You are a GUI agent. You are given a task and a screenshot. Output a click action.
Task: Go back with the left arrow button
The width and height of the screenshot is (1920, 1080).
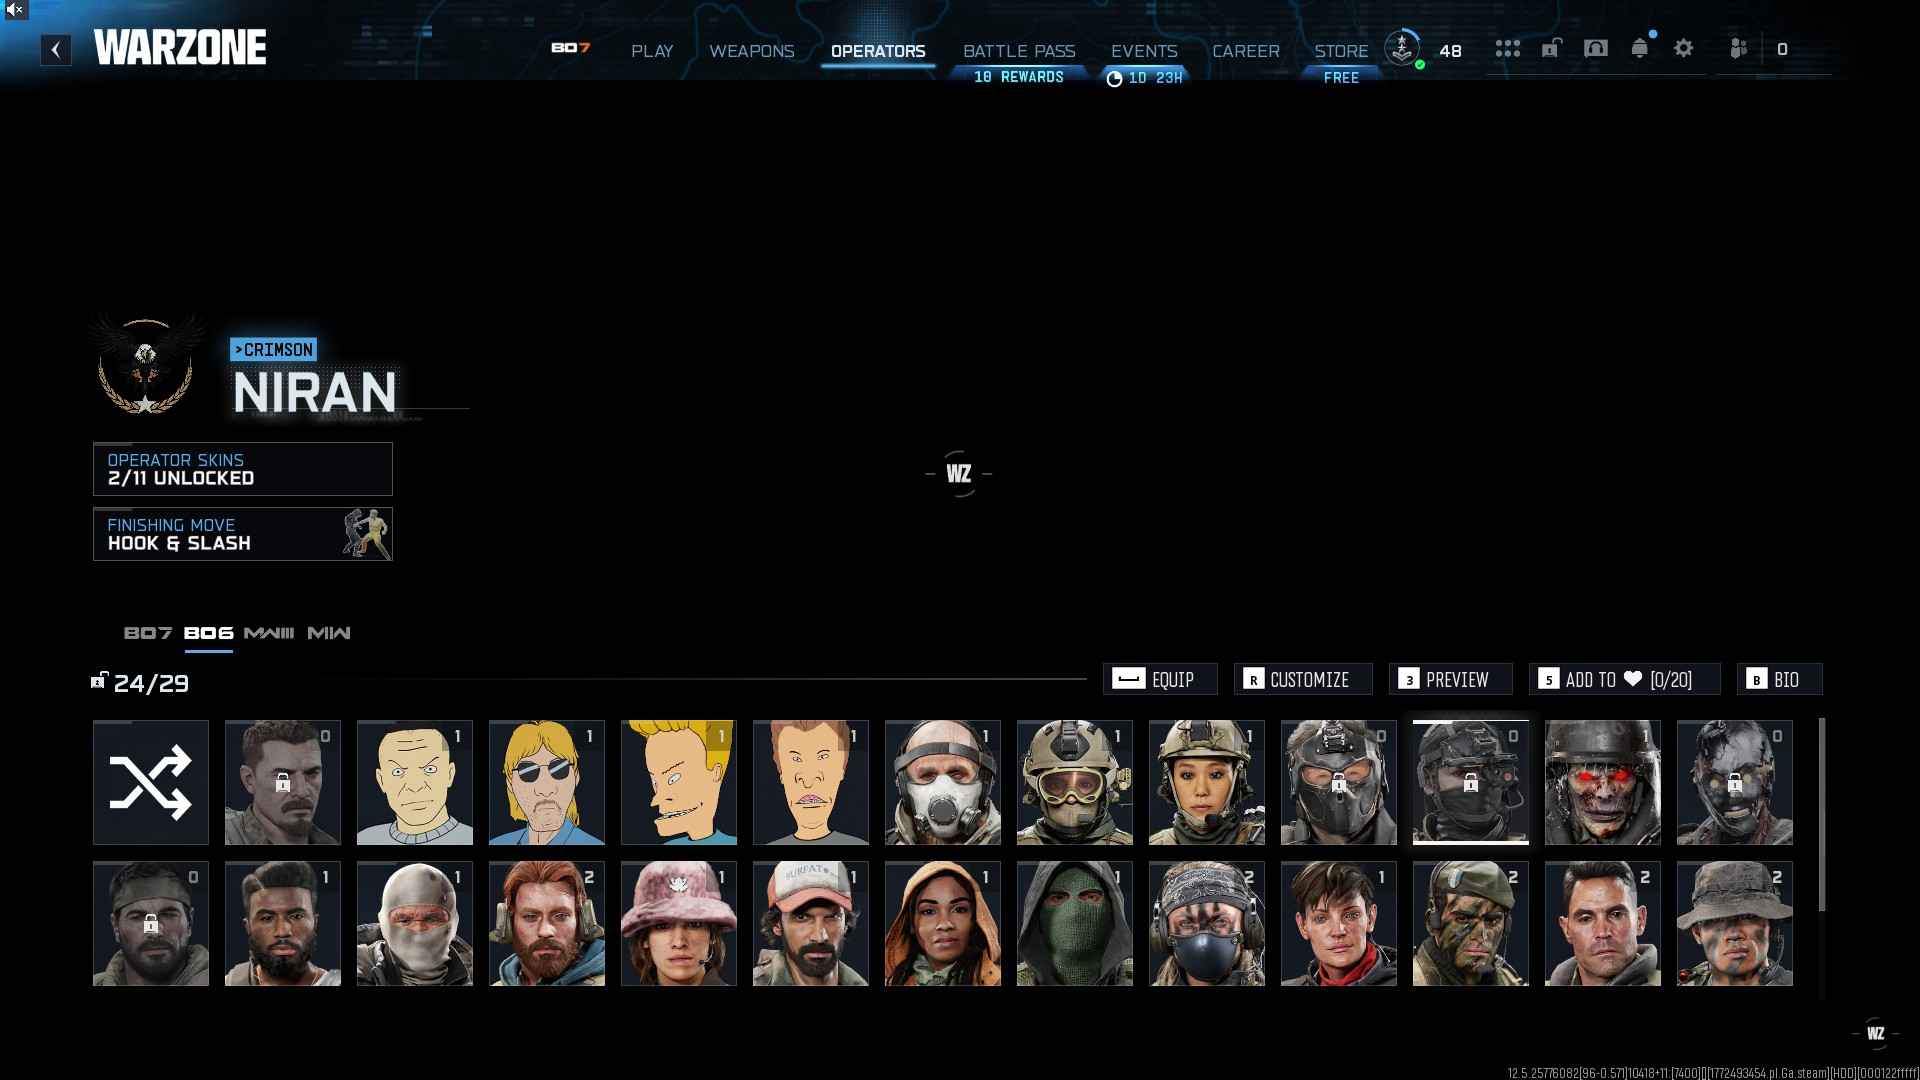tap(56, 49)
